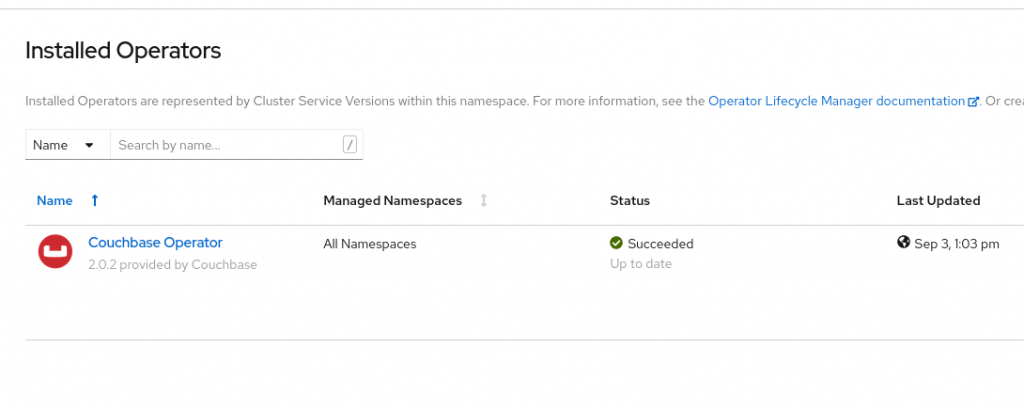
Task: Click the slash shortcut icon in search
Action: tap(350, 145)
